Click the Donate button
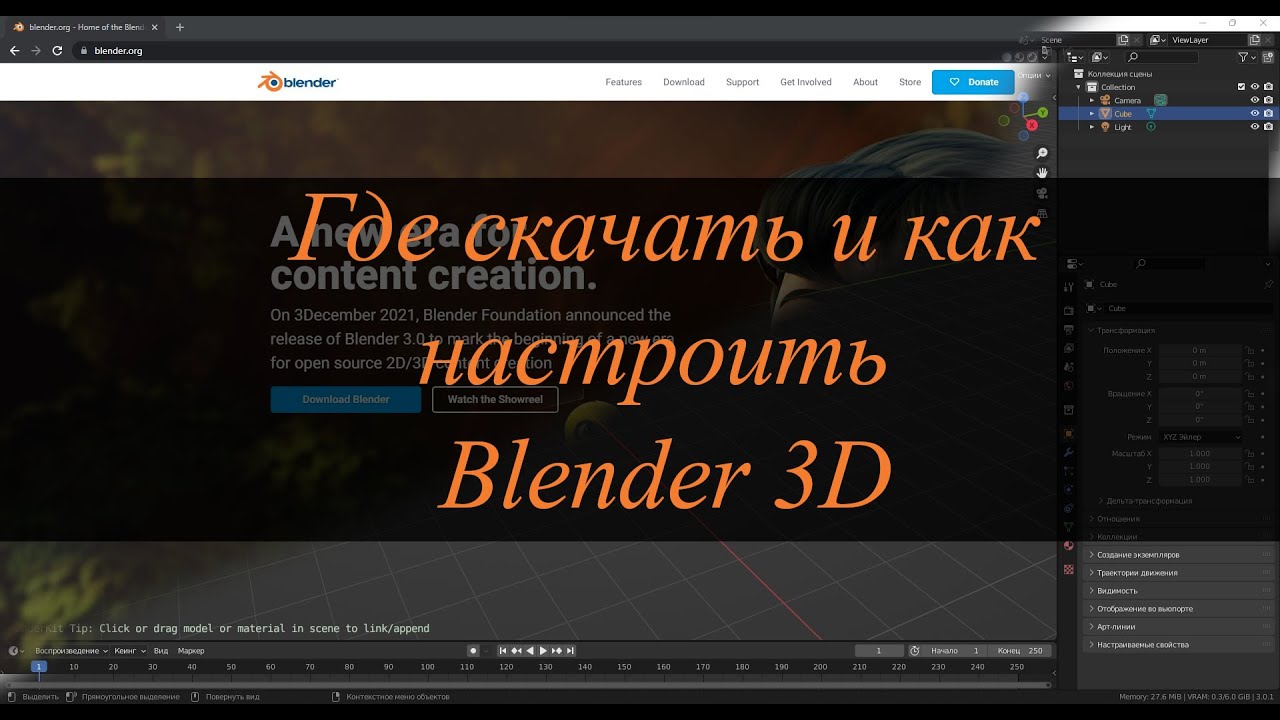This screenshot has height=720, width=1280. point(973,82)
